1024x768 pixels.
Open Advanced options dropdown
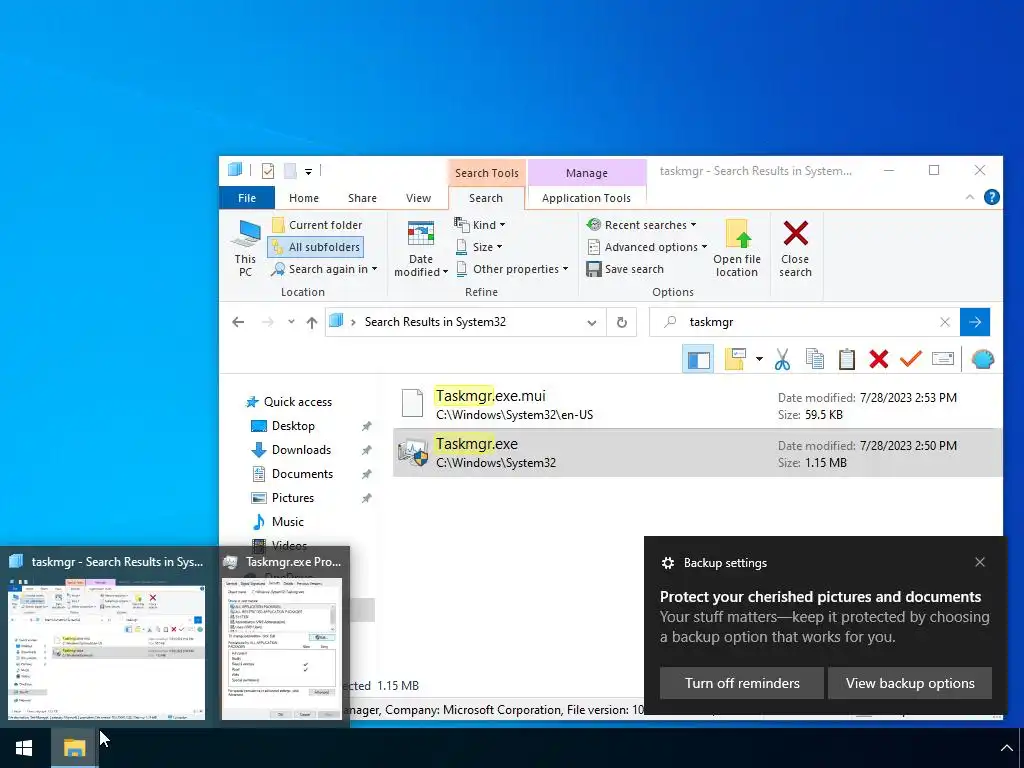click(x=647, y=247)
